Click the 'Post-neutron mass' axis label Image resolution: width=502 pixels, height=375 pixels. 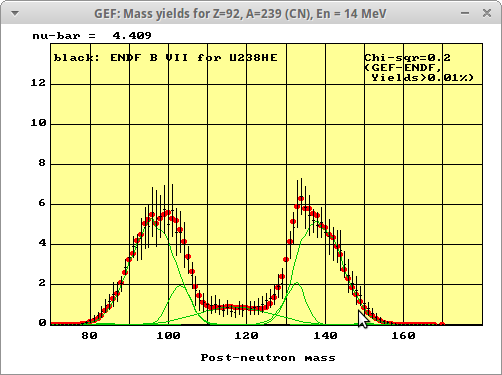[268, 358]
